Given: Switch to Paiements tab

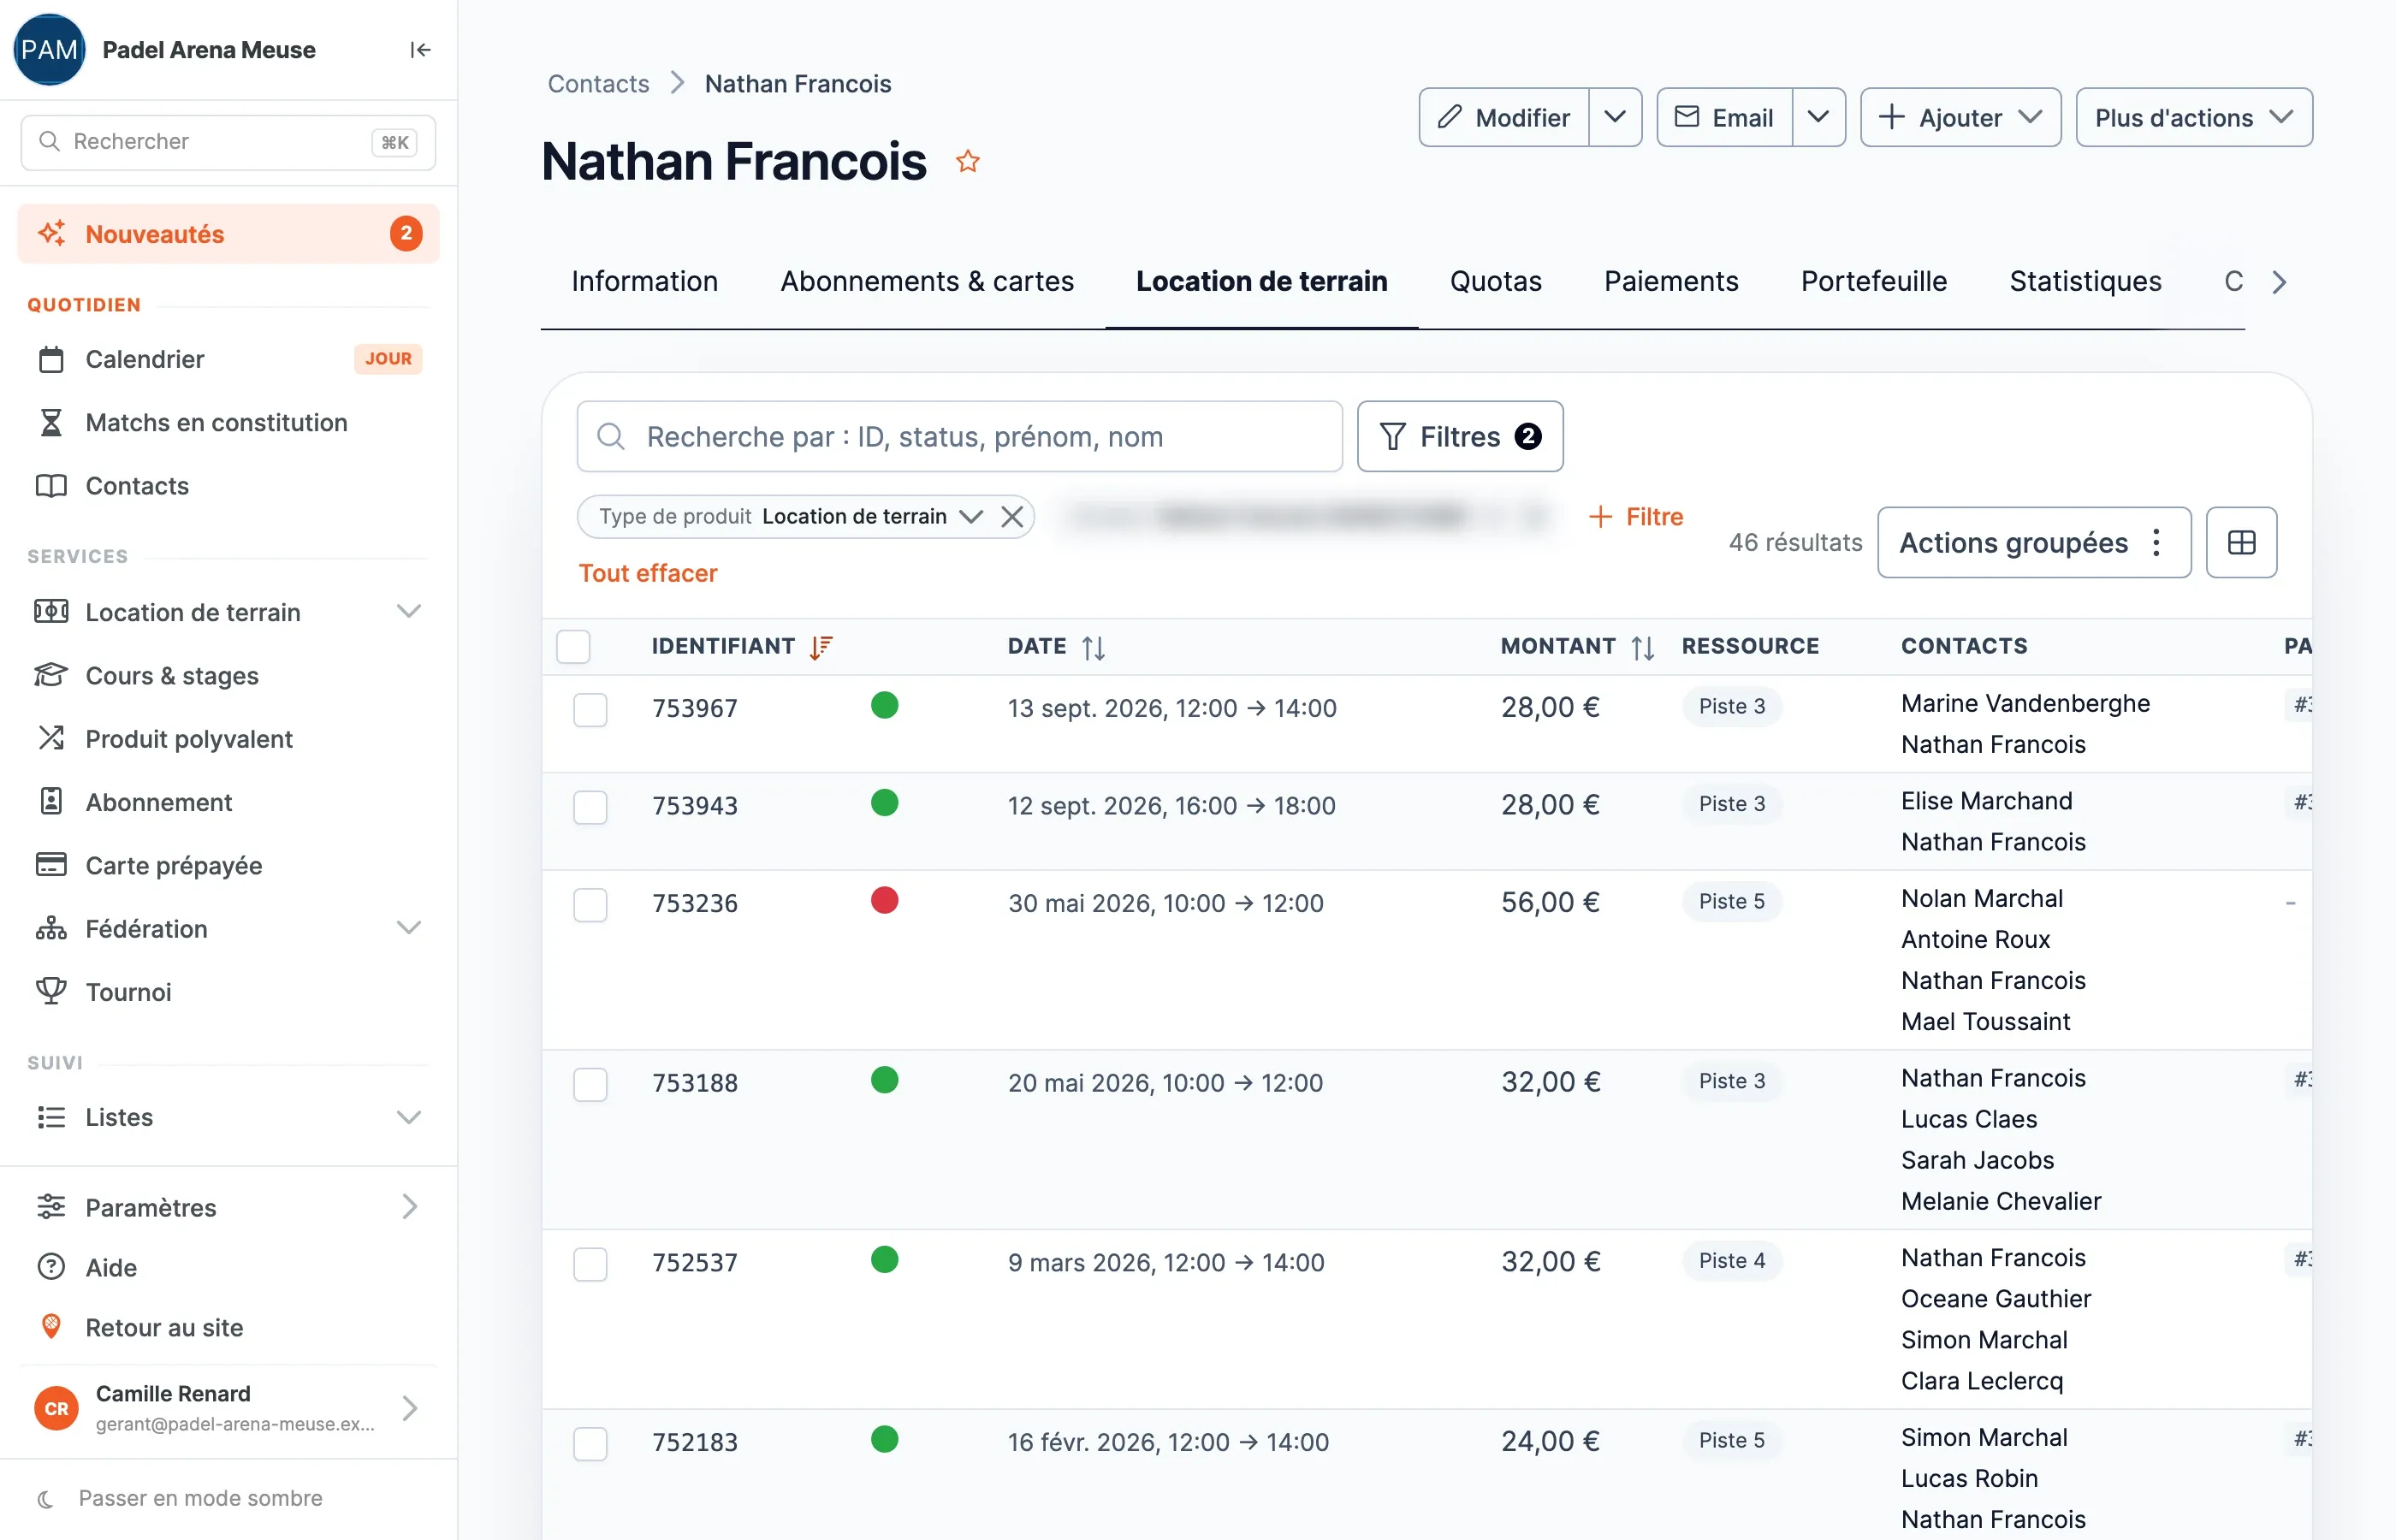Looking at the screenshot, I should (1671, 281).
